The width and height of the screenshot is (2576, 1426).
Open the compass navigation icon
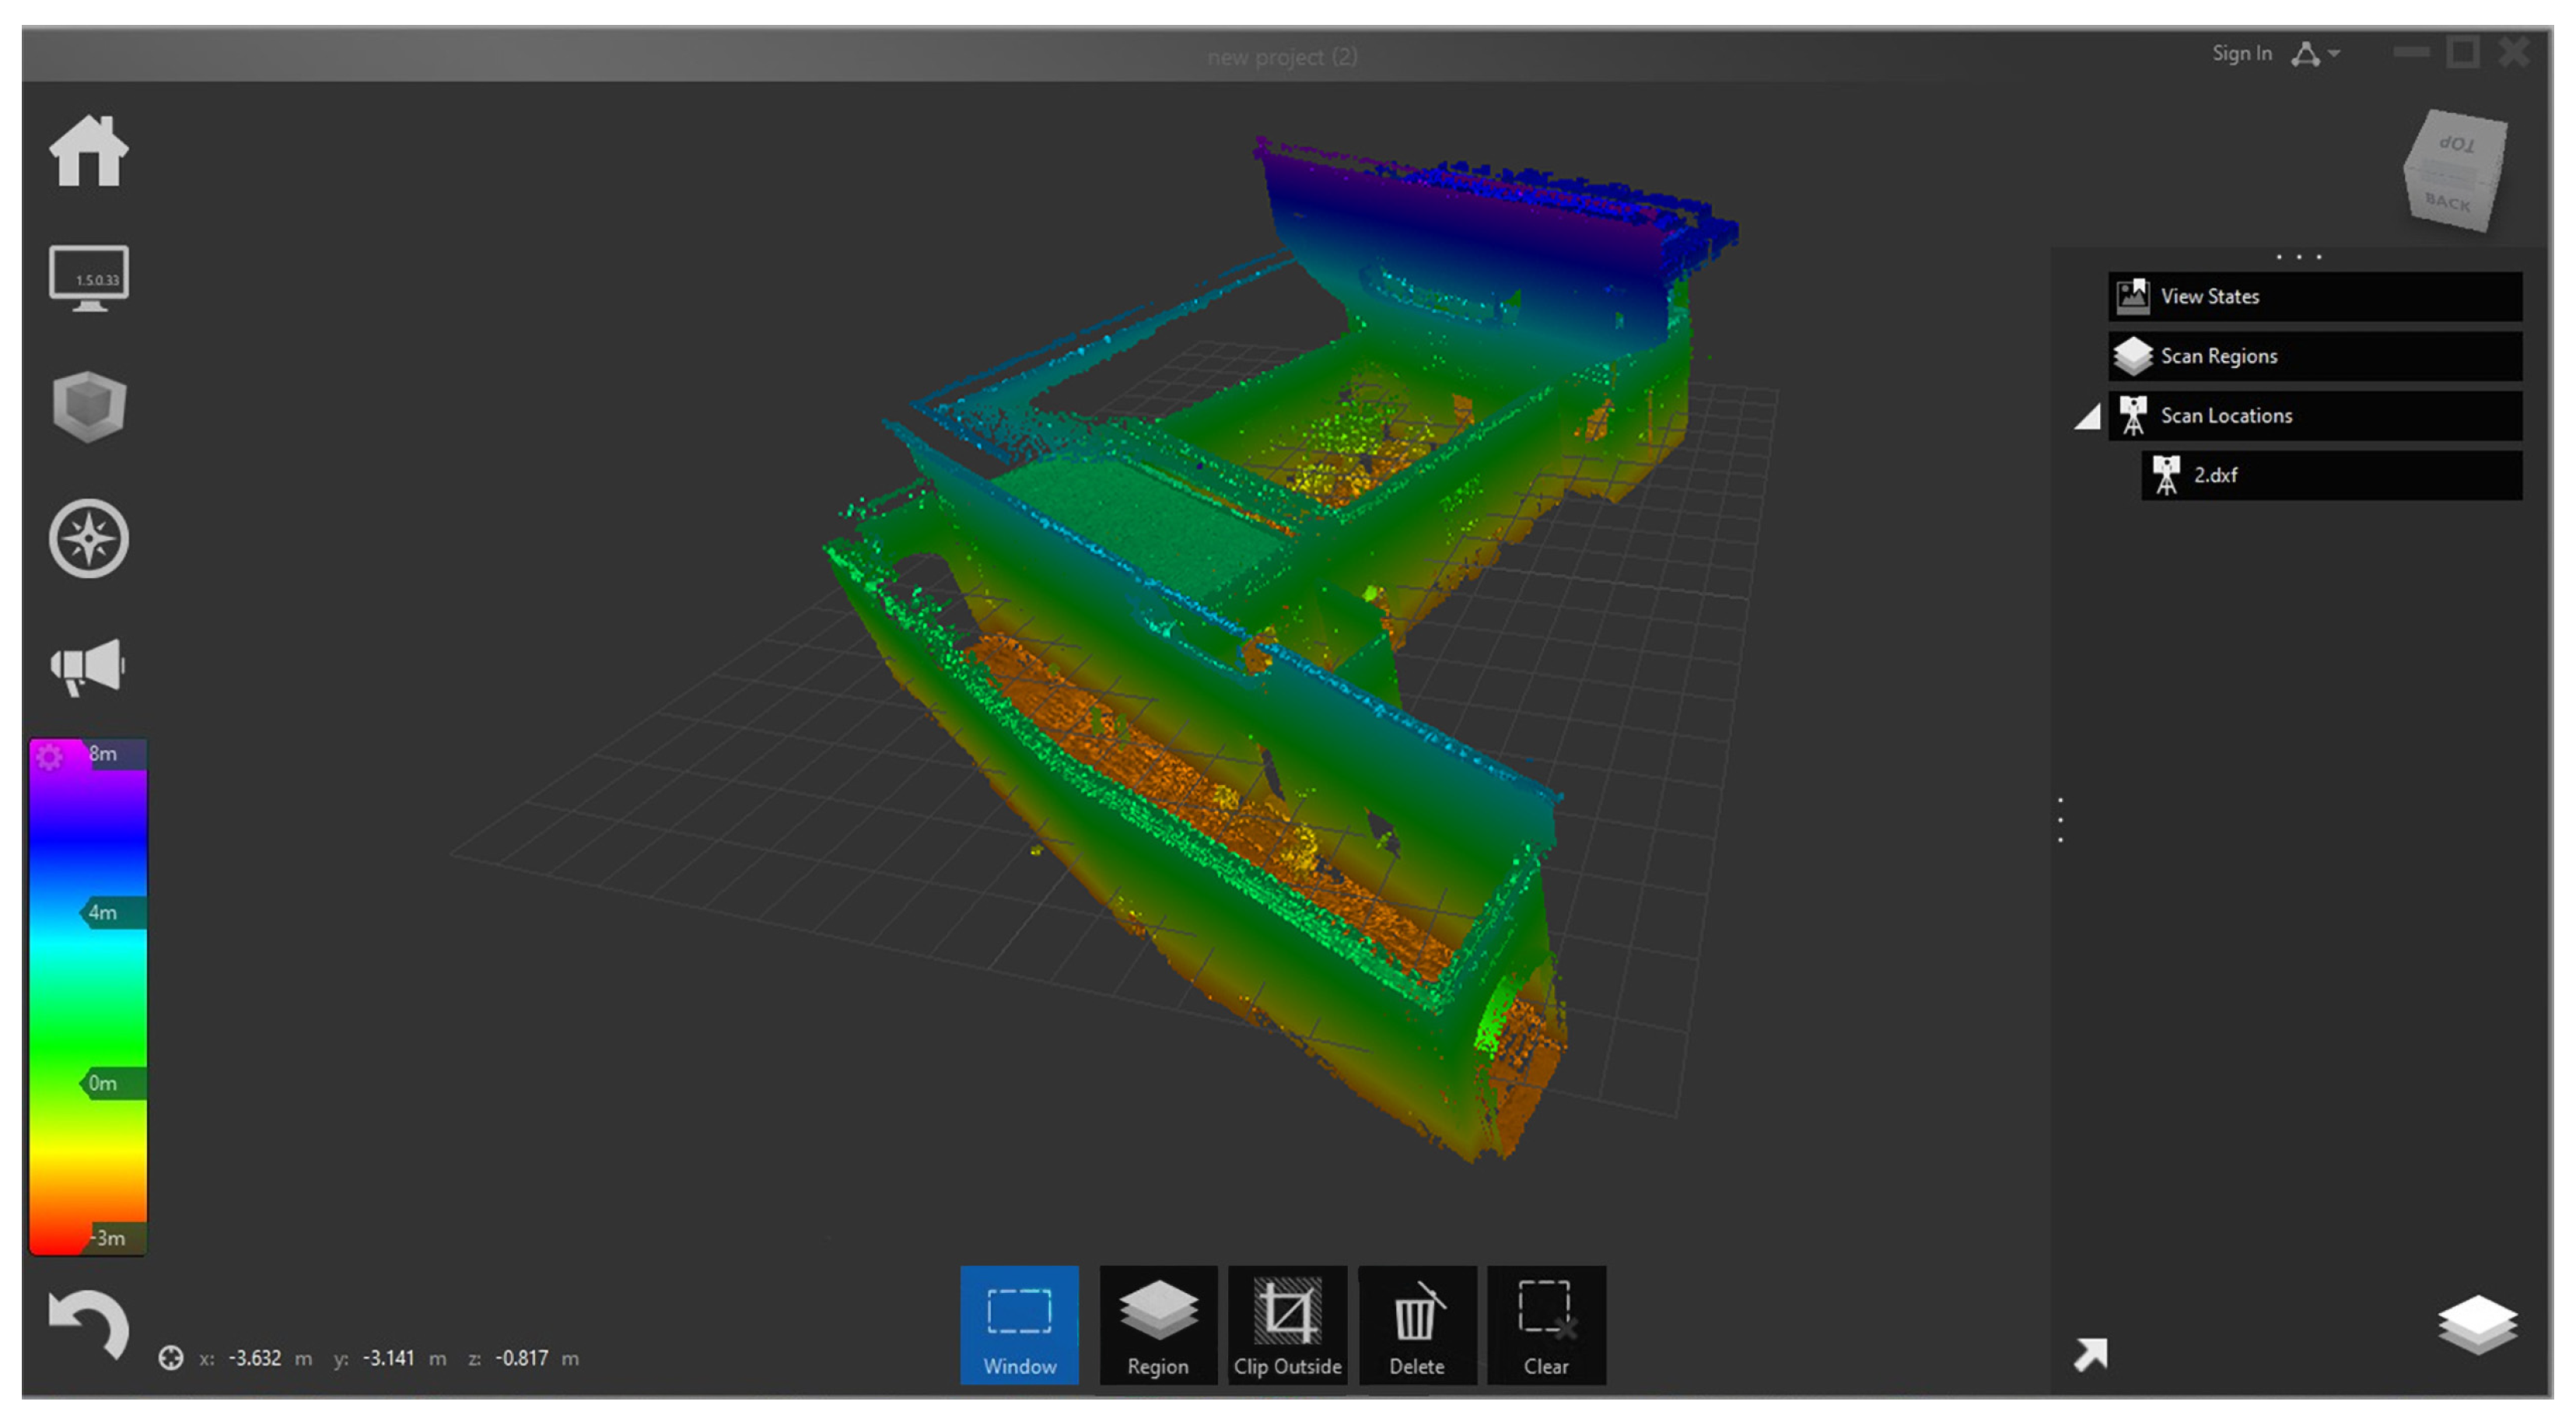point(88,538)
